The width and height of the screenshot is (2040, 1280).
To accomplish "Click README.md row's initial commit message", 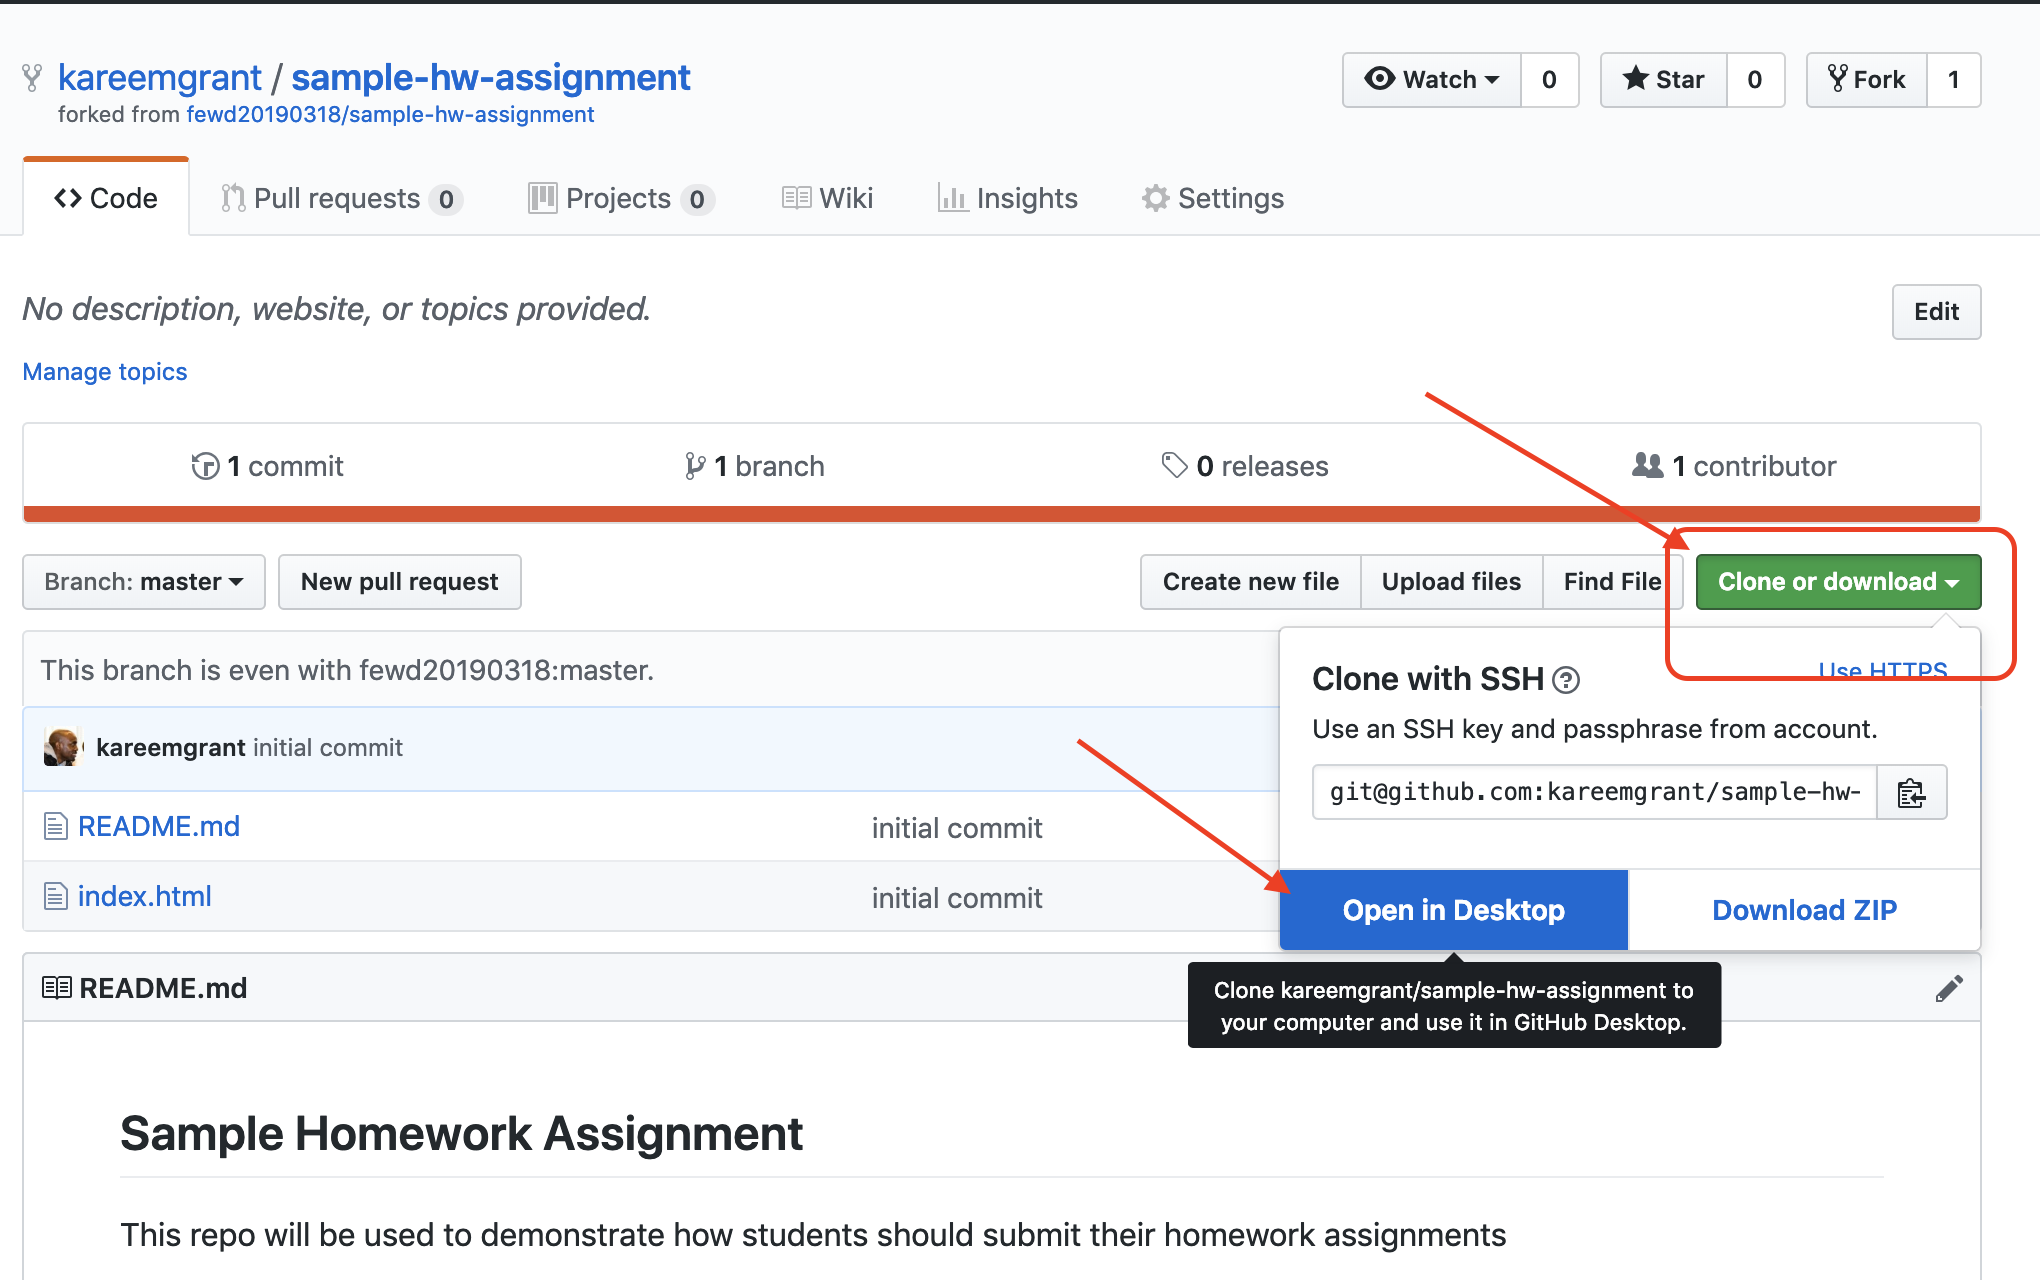I will click(x=957, y=828).
